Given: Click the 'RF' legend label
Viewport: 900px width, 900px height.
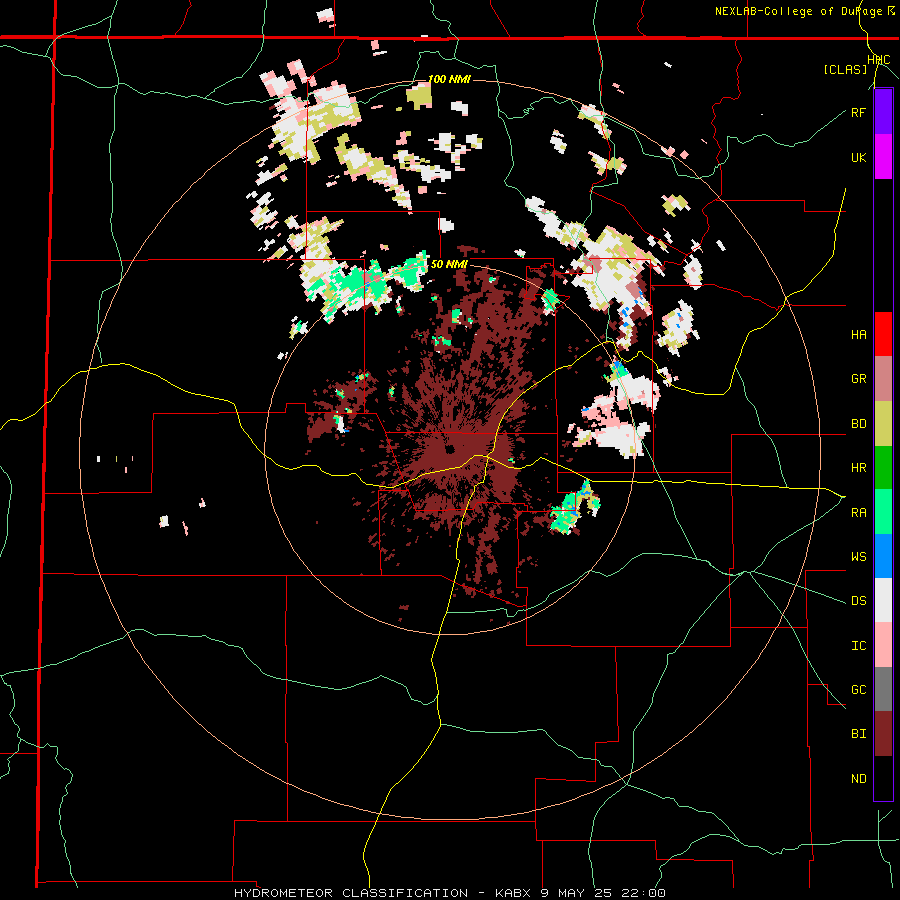Looking at the screenshot, I should [x=858, y=112].
